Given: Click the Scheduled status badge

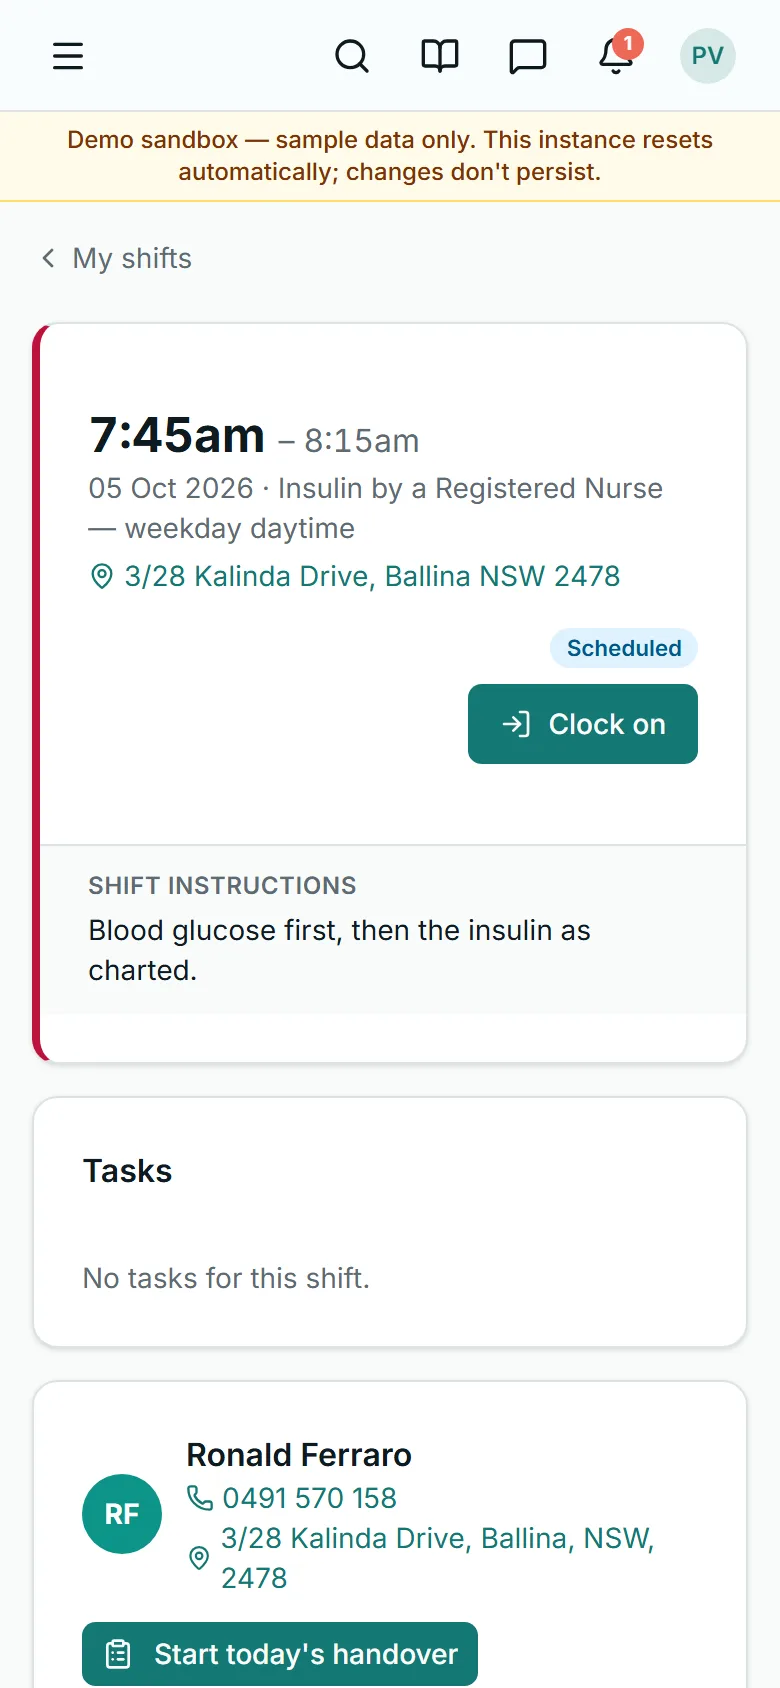Looking at the screenshot, I should 624,648.
